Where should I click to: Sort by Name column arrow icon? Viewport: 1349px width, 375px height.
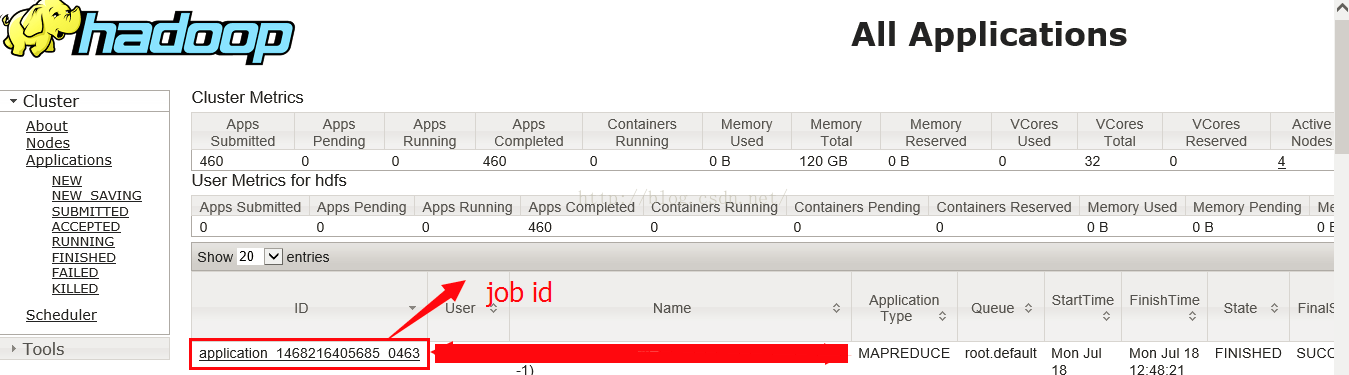point(836,309)
